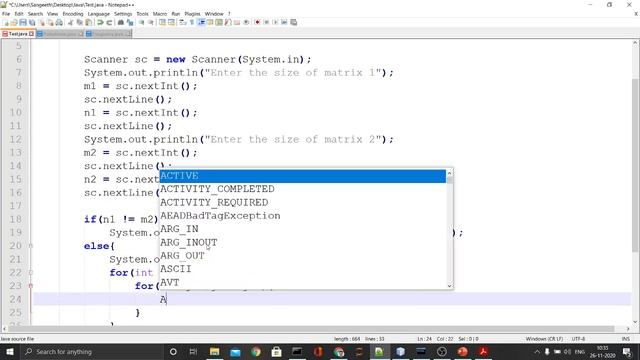This screenshot has height=360, width=640.
Task: Click the Print toolbar icon
Action: (x=59, y=22)
